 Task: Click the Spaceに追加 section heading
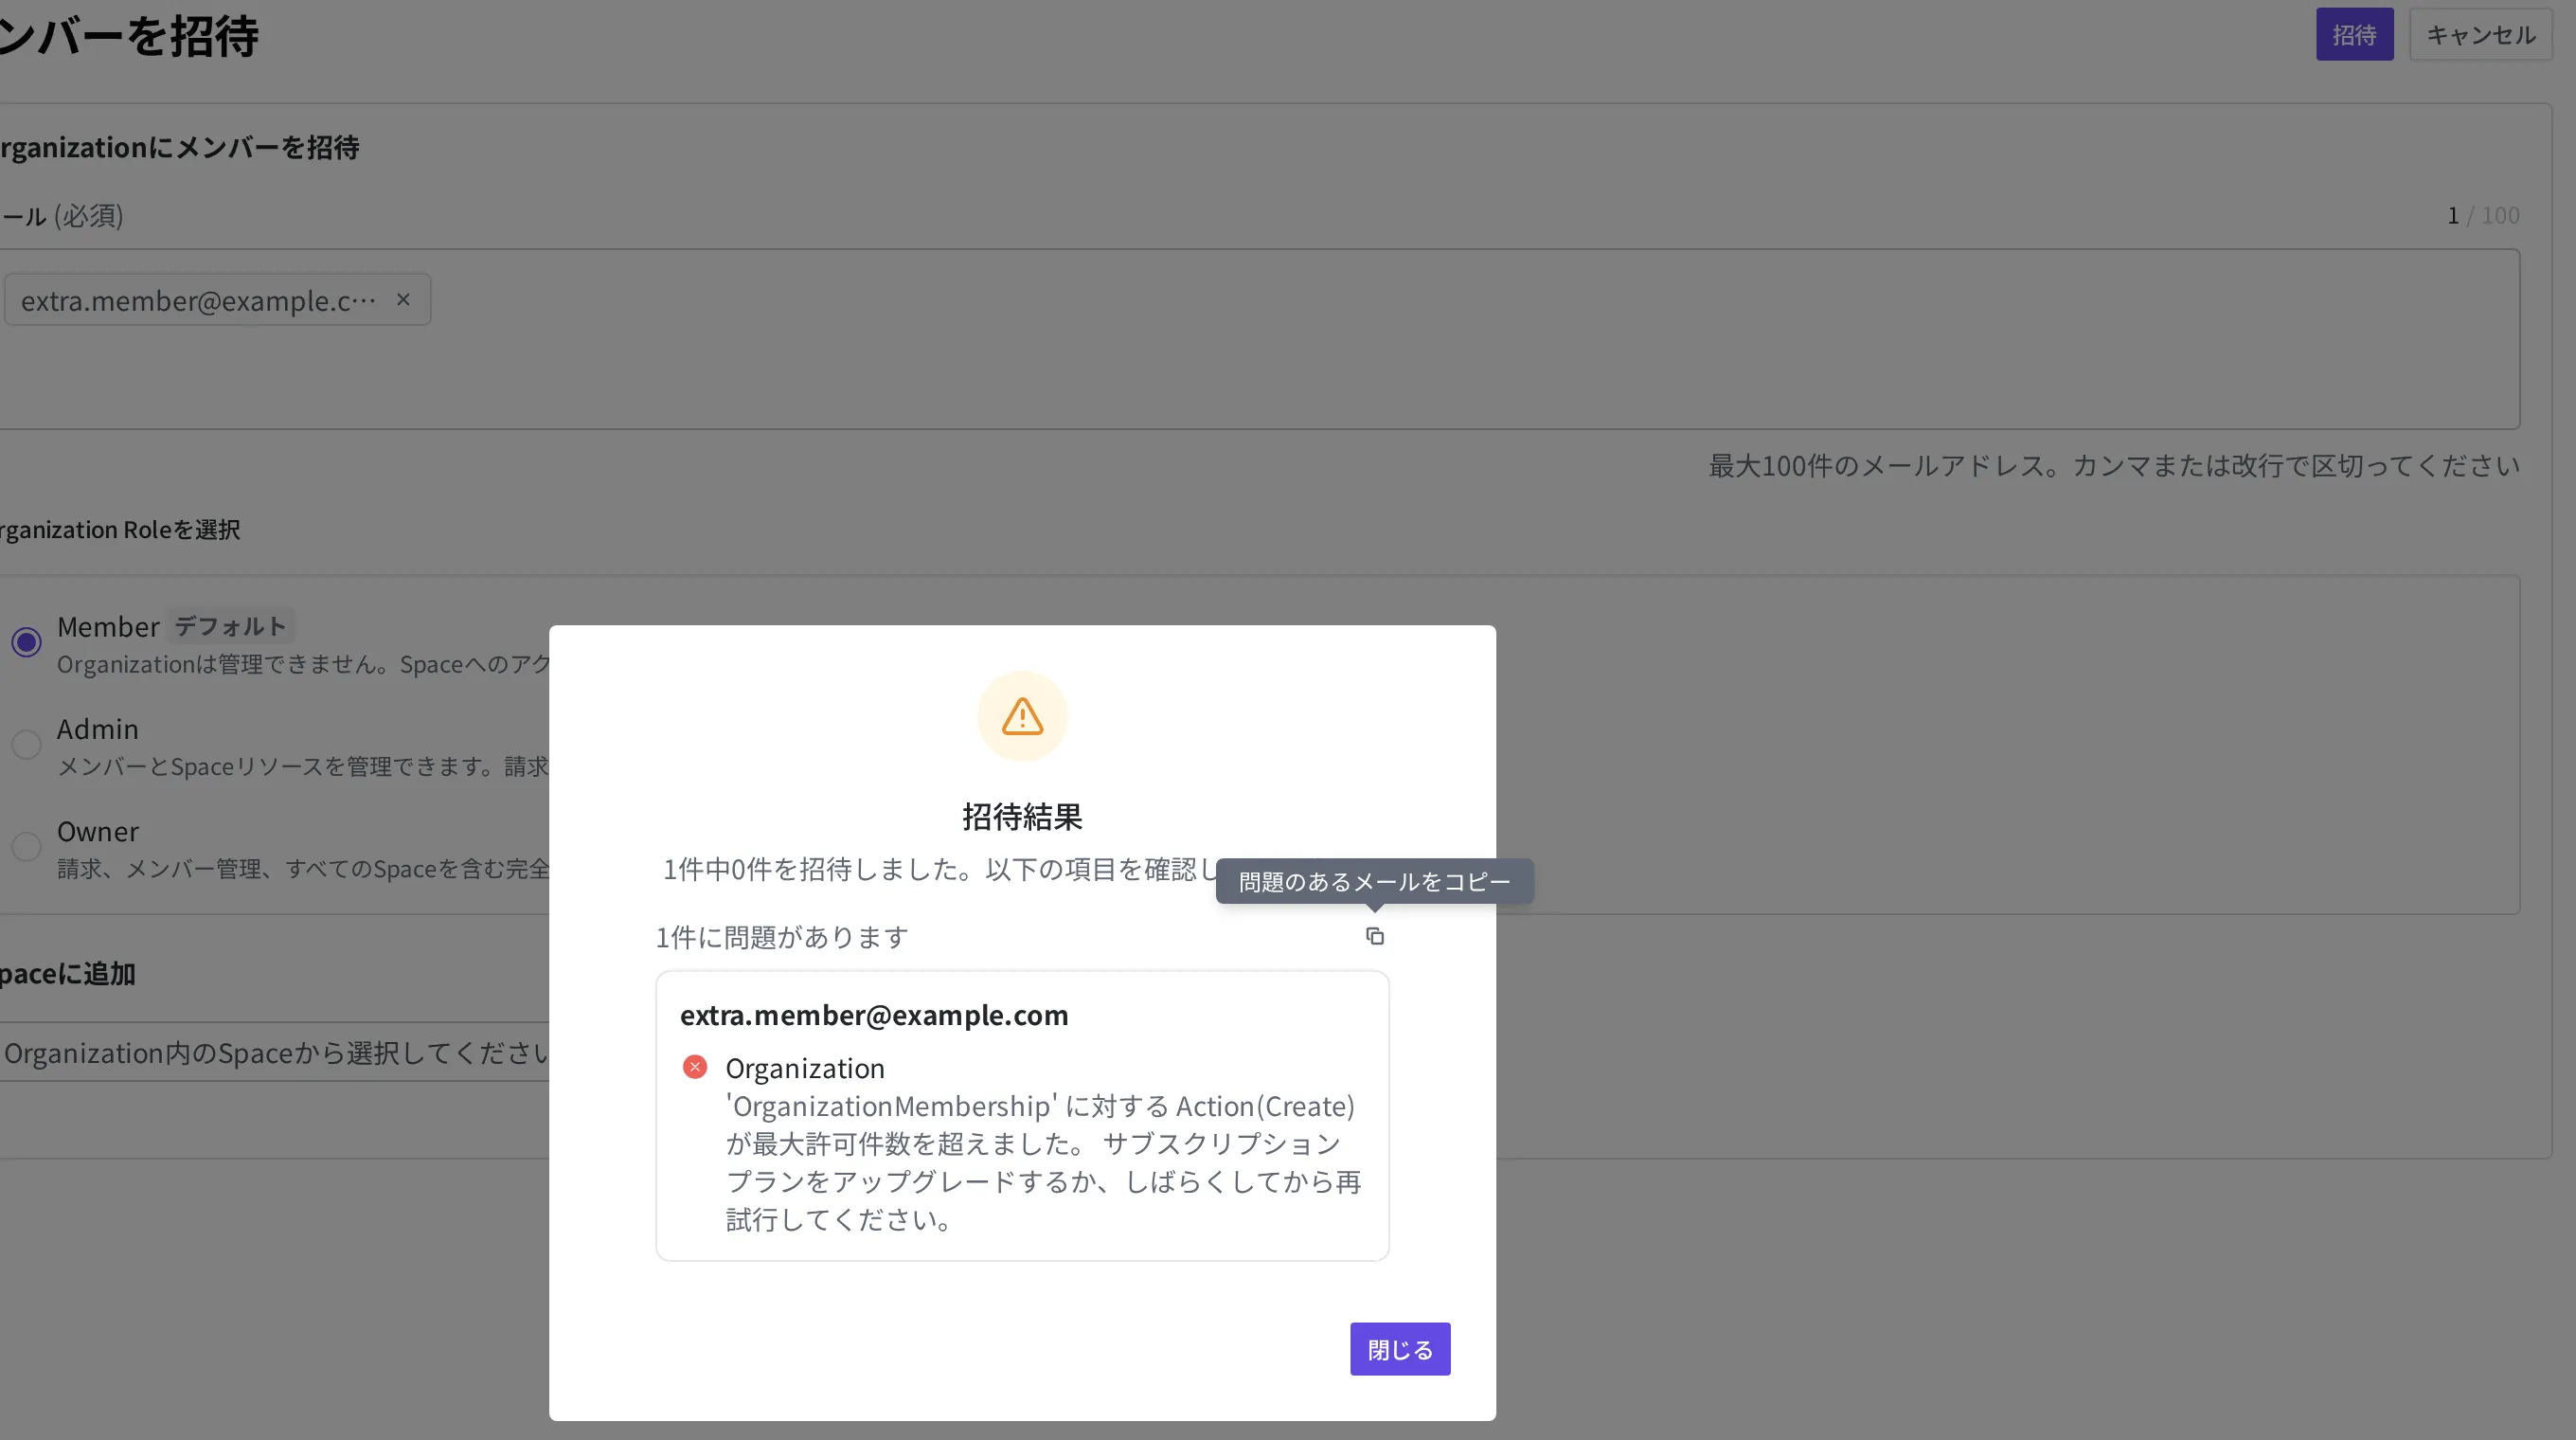pos(67,973)
